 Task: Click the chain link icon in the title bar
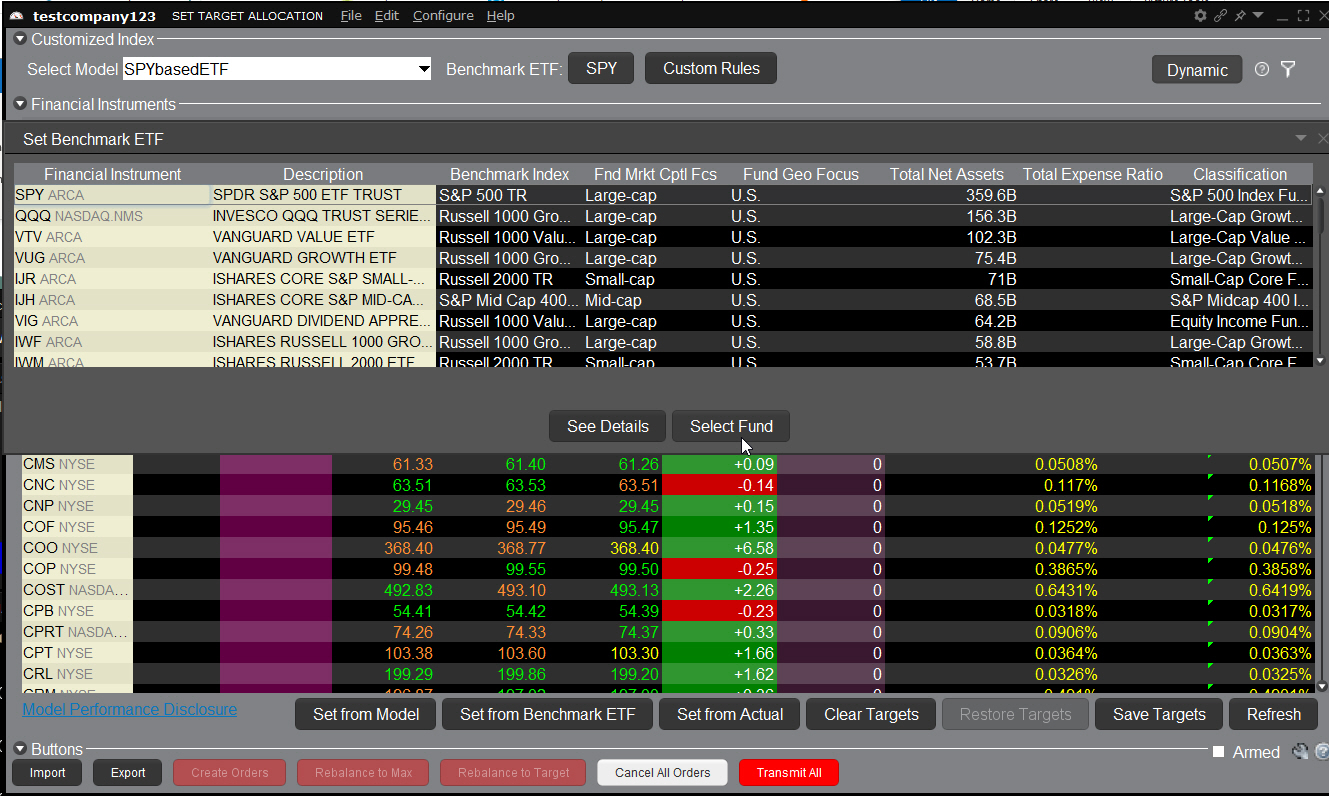pos(1219,15)
